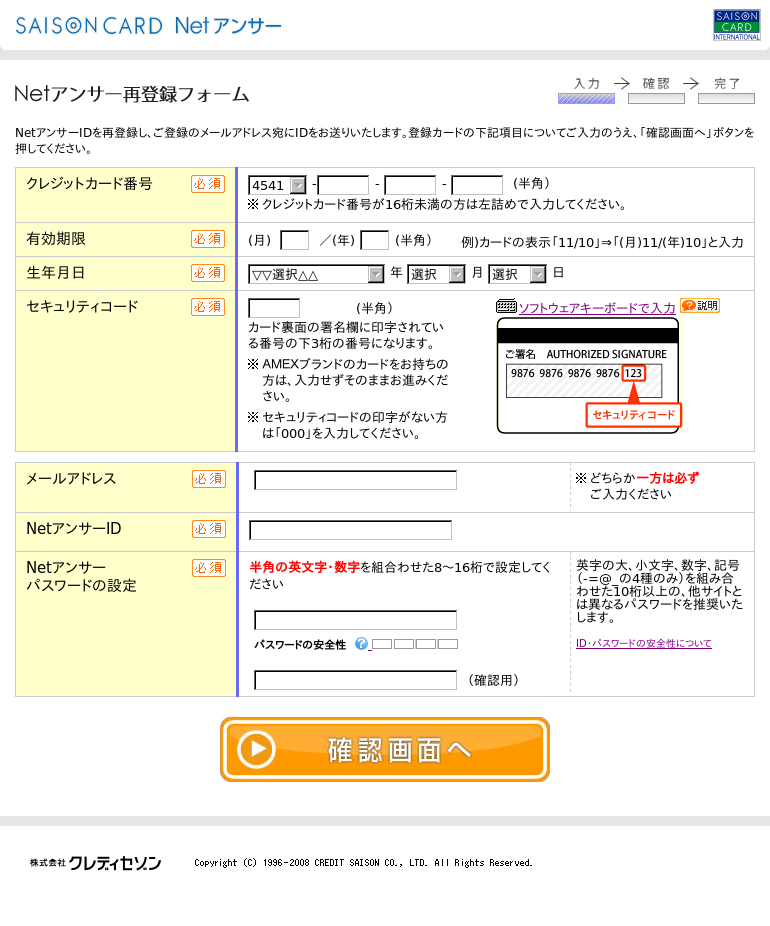Focus the security code input field
Image resolution: width=770 pixels, height=926 pixels.
274,308
